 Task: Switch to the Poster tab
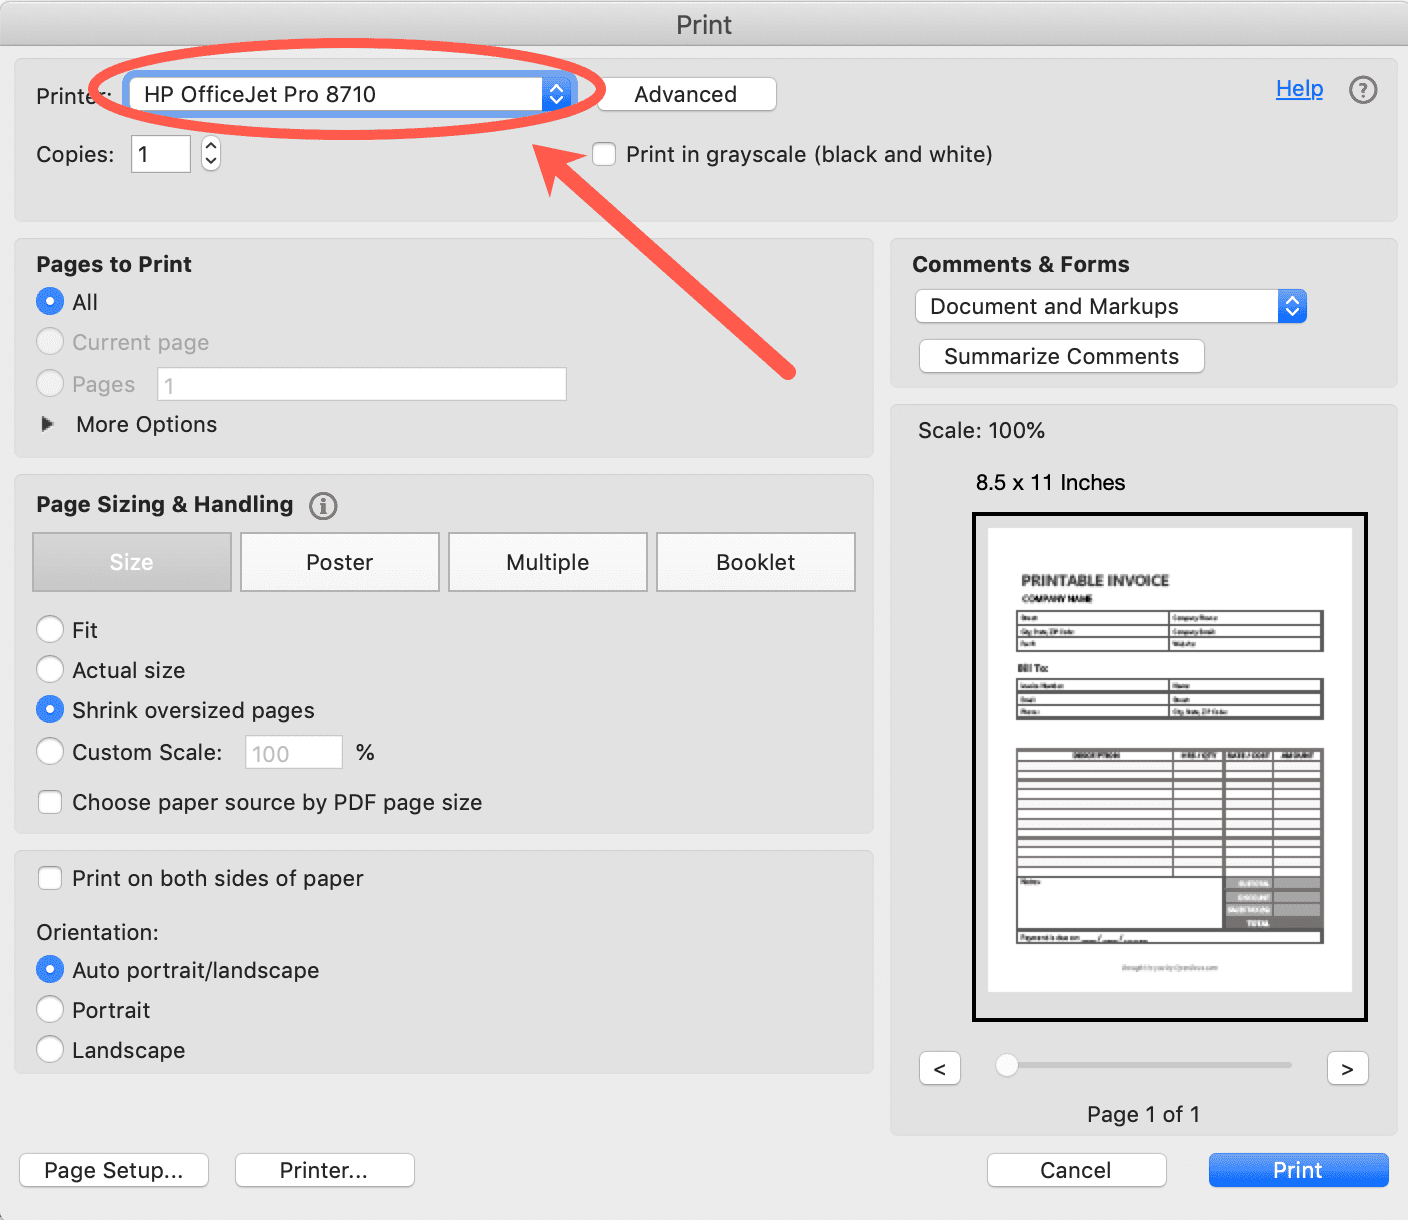tap(340, 562)
